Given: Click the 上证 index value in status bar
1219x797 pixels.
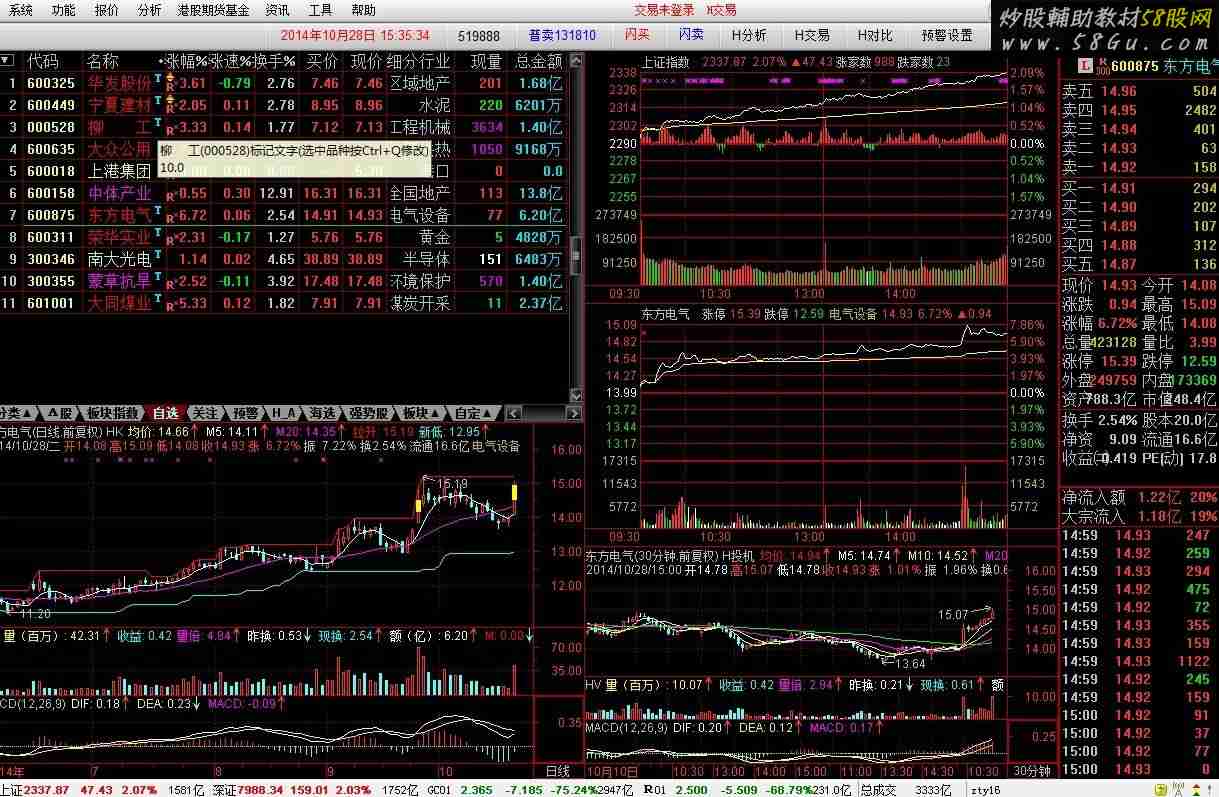Looking at the screenshot, I should [47, 789].
